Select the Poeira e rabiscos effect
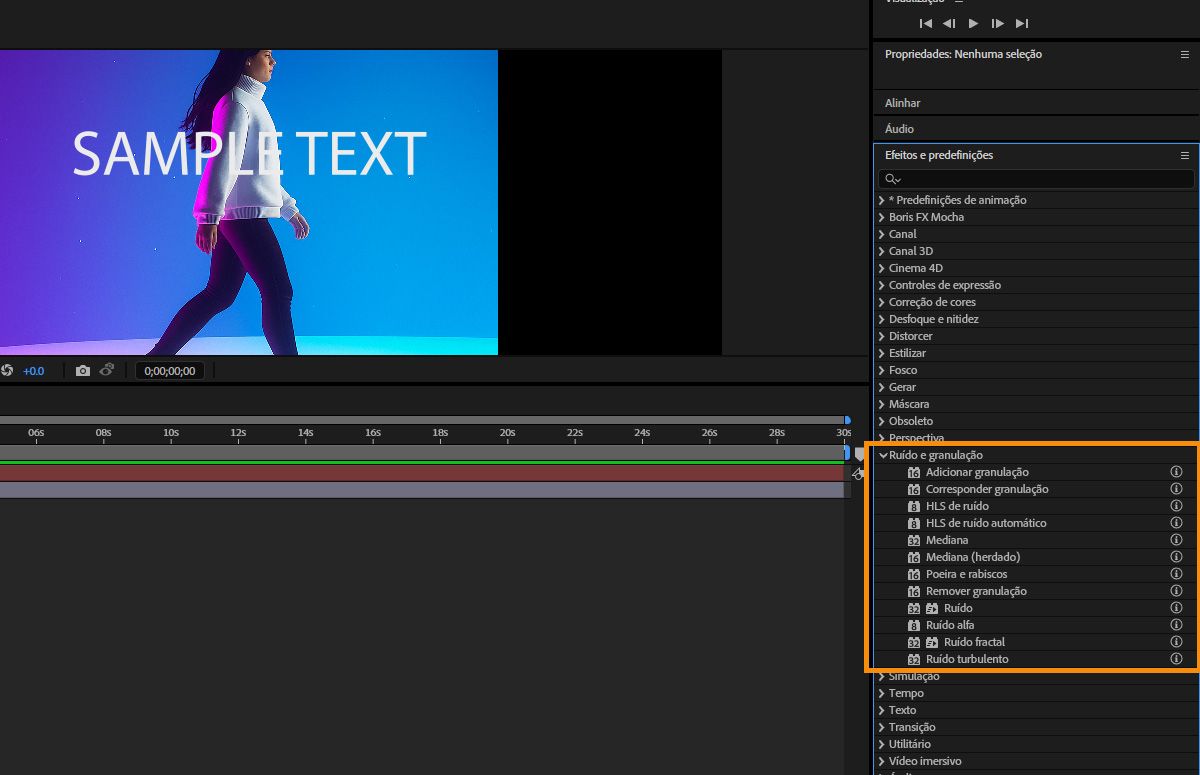This screenshot has height=775, width=1200. [966, 574]
